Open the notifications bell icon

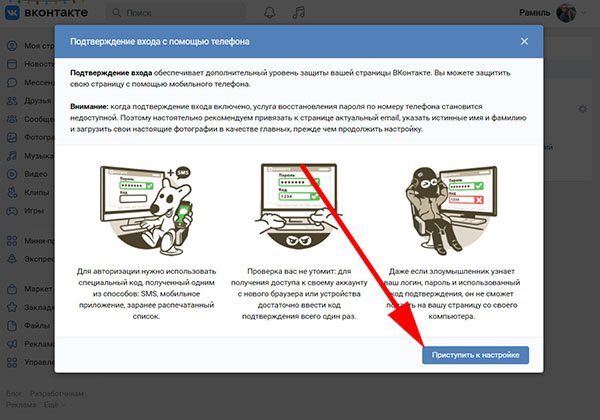(x=270, y=13)
